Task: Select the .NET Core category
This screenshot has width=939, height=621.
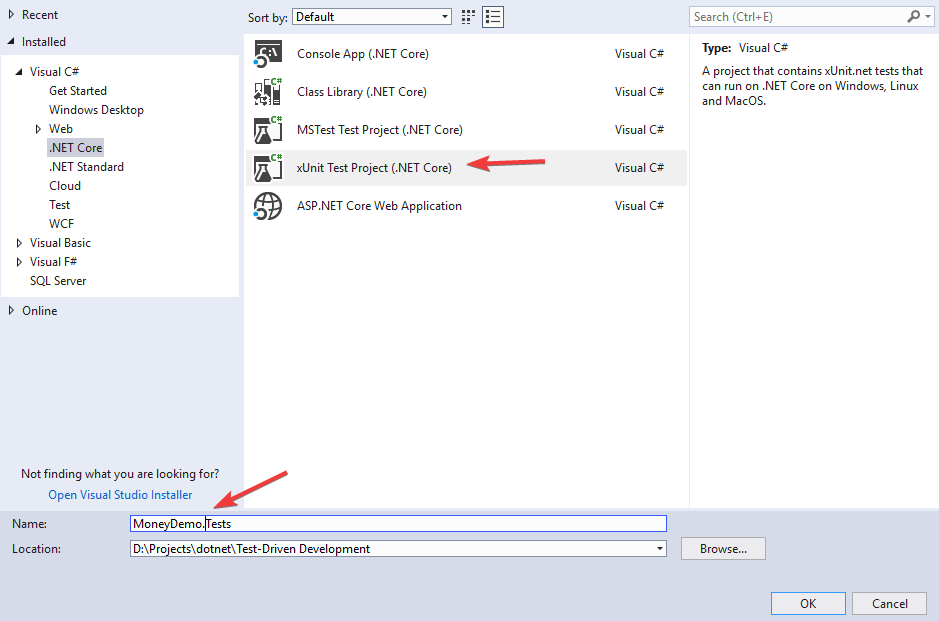Action: coord(75,148)
